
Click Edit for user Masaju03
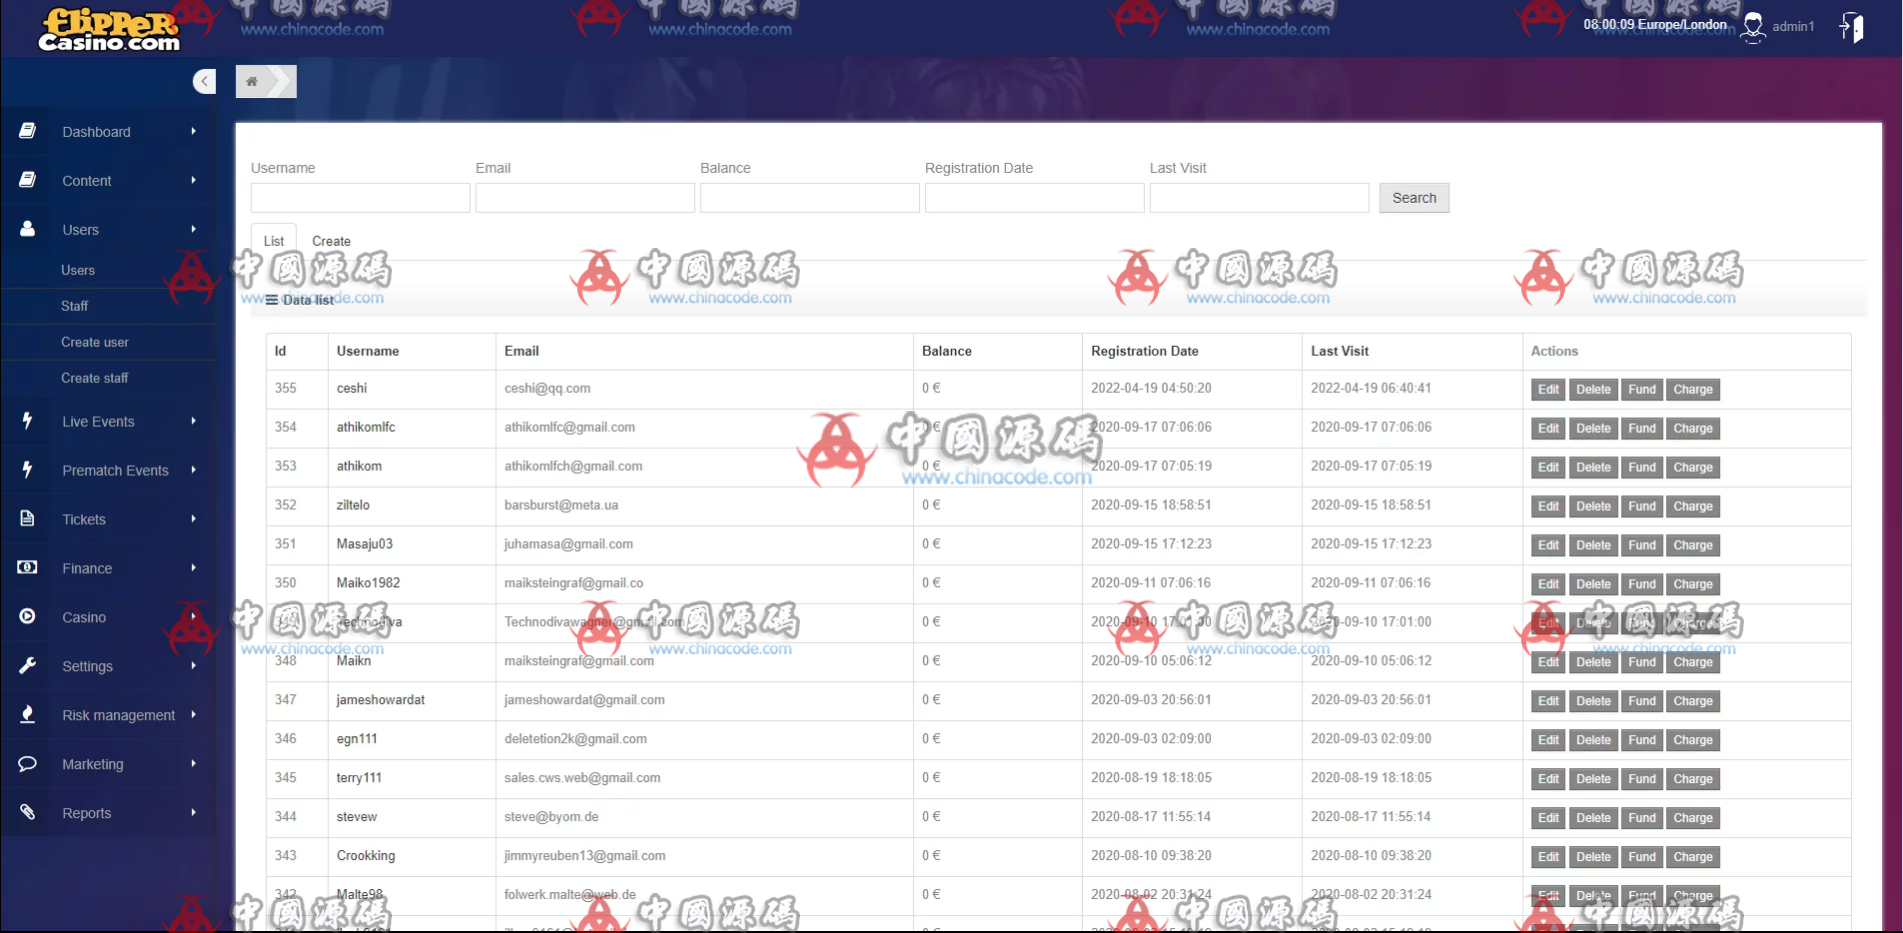click(1548, 545)
